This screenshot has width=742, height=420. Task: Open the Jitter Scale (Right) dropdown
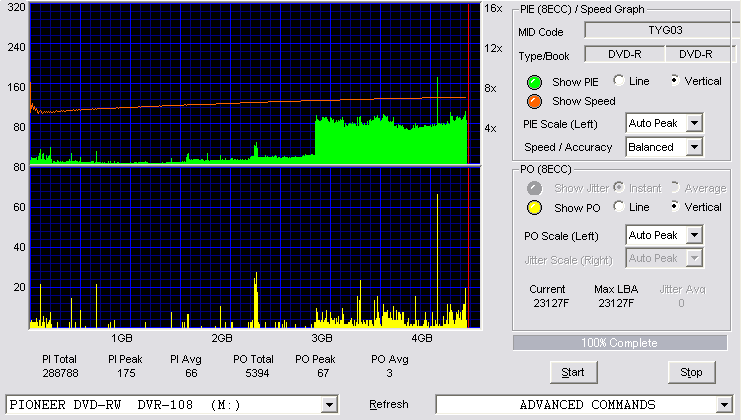tap(694, 258)
